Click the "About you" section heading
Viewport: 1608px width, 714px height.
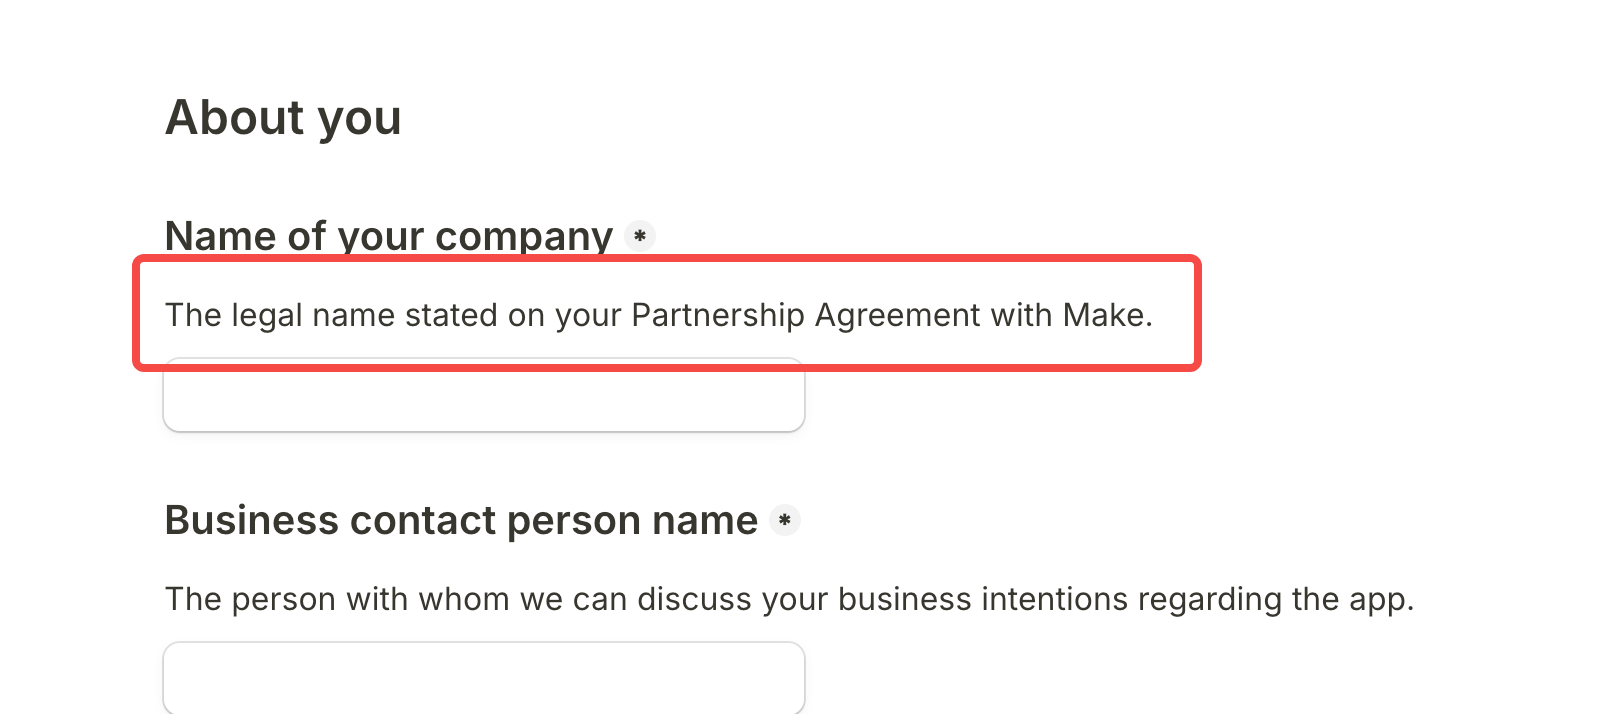pos(283,118)
